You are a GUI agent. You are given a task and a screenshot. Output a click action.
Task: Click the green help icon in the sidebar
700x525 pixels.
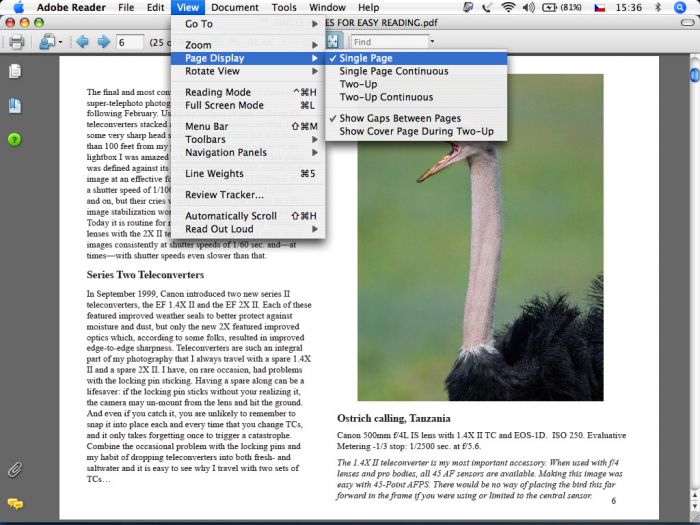tap(15, 139)
